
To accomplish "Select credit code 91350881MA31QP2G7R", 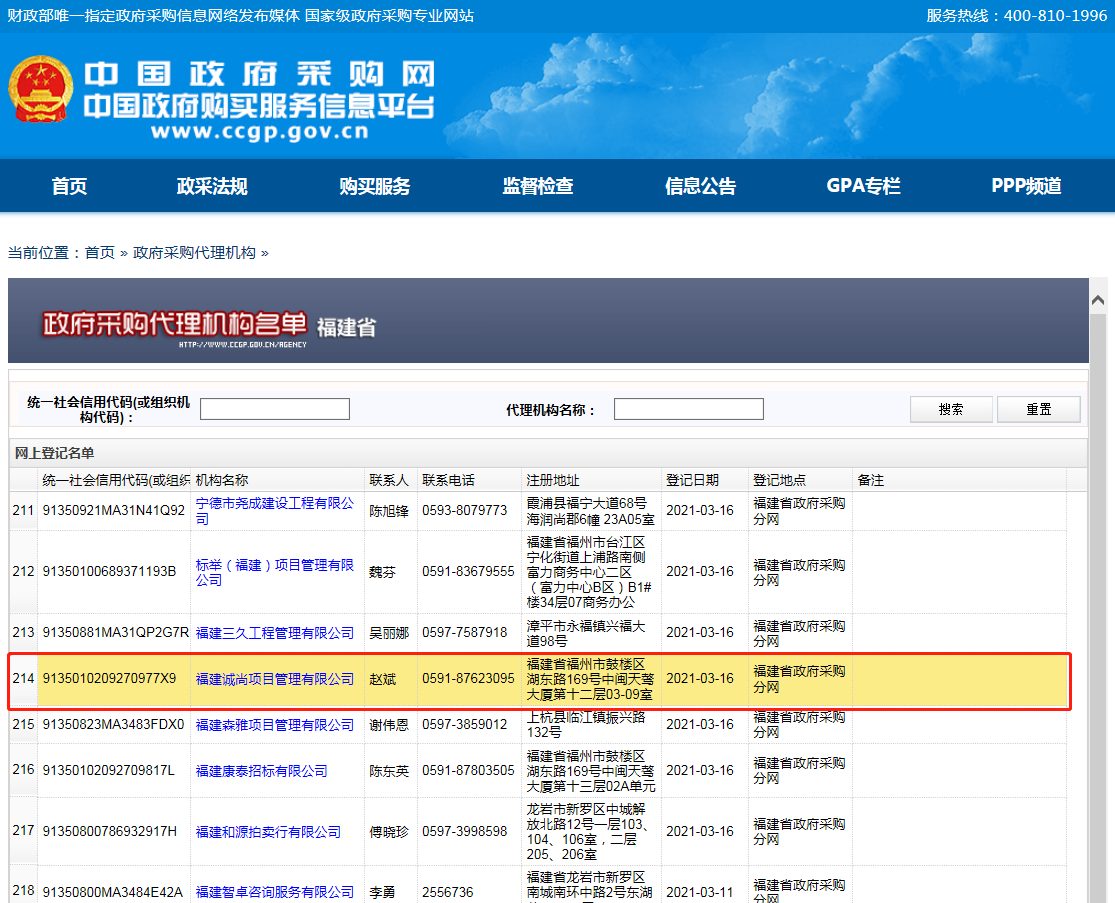I will point(116,632).
